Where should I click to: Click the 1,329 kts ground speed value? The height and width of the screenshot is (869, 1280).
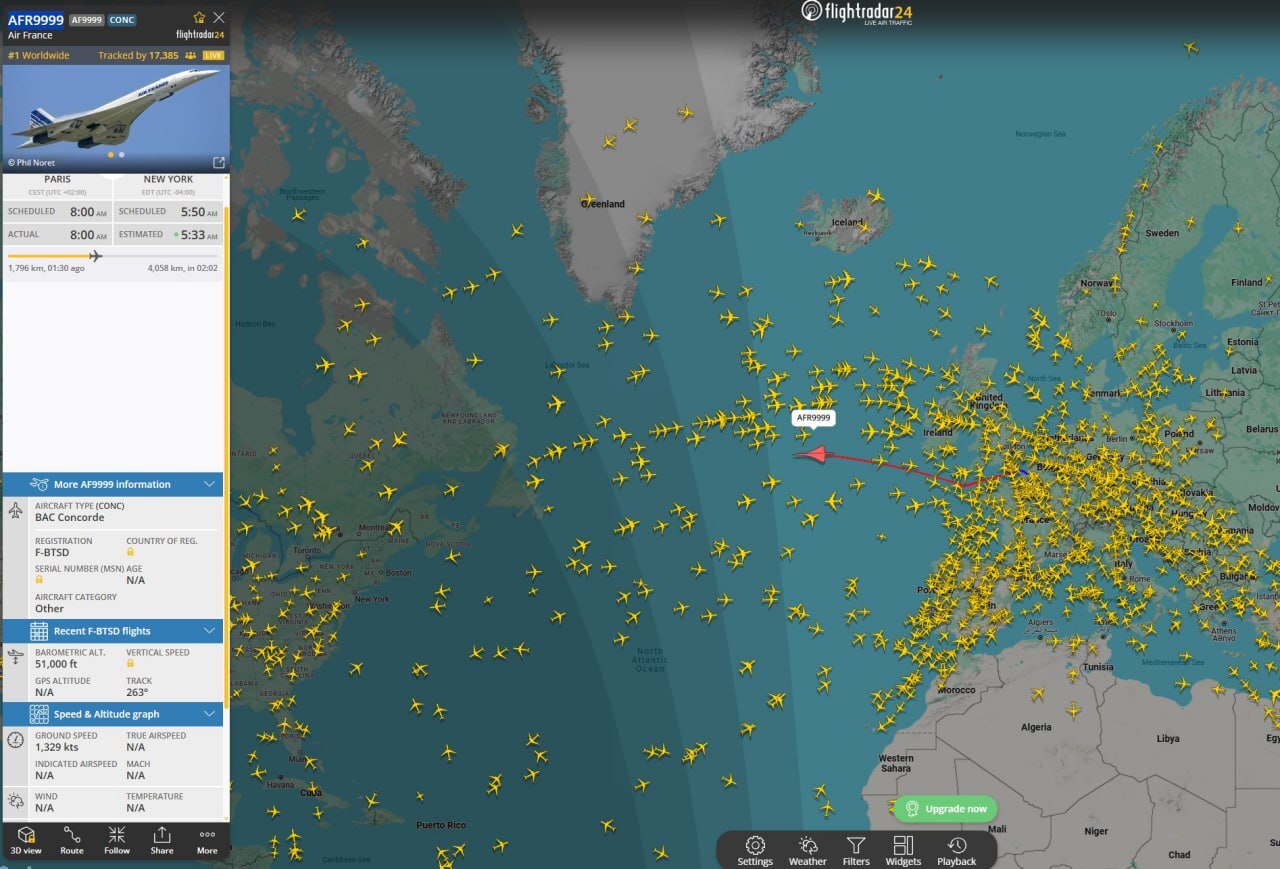[56, 747]
